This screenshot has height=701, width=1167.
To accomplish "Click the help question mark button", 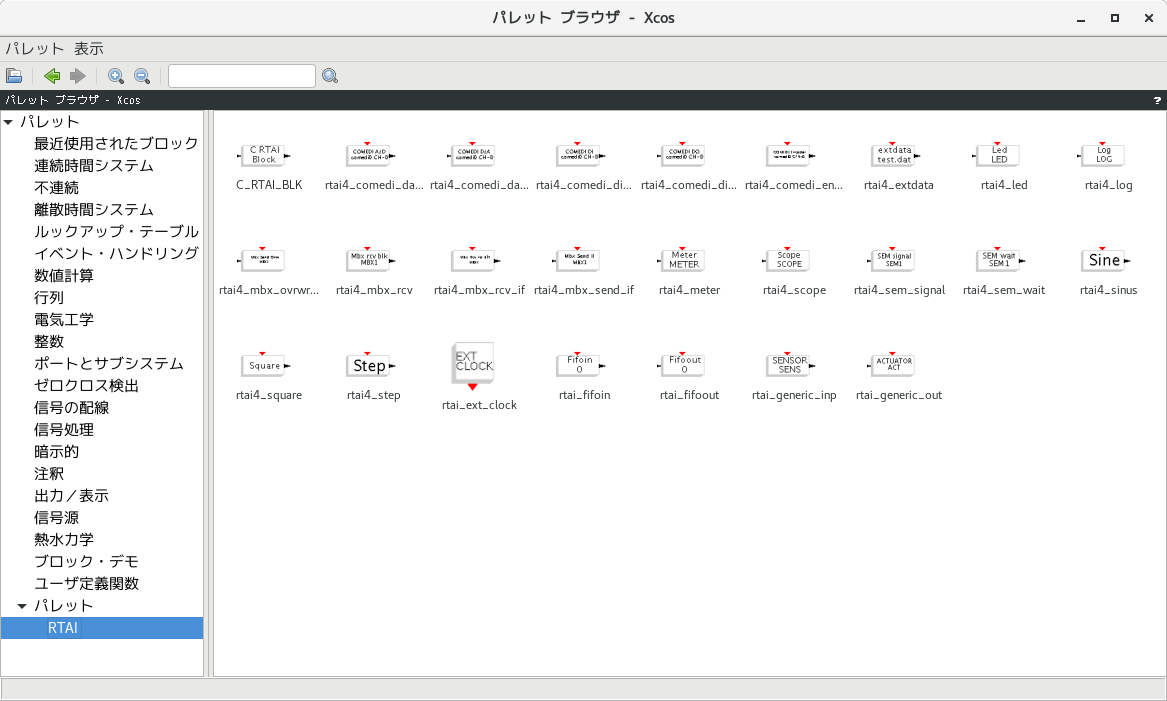I will pyautogui.click(x=1157, y=100).
